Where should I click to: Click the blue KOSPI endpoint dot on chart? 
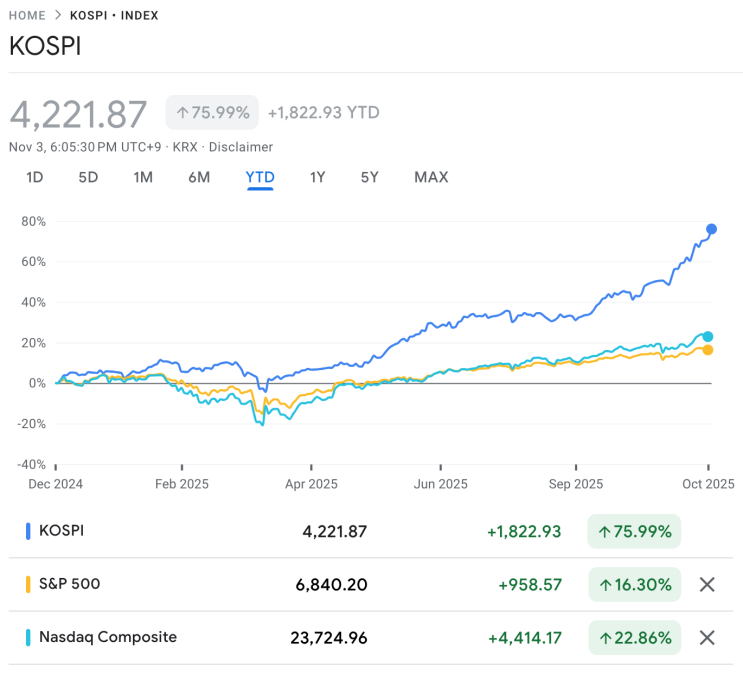tap(711, 229)
